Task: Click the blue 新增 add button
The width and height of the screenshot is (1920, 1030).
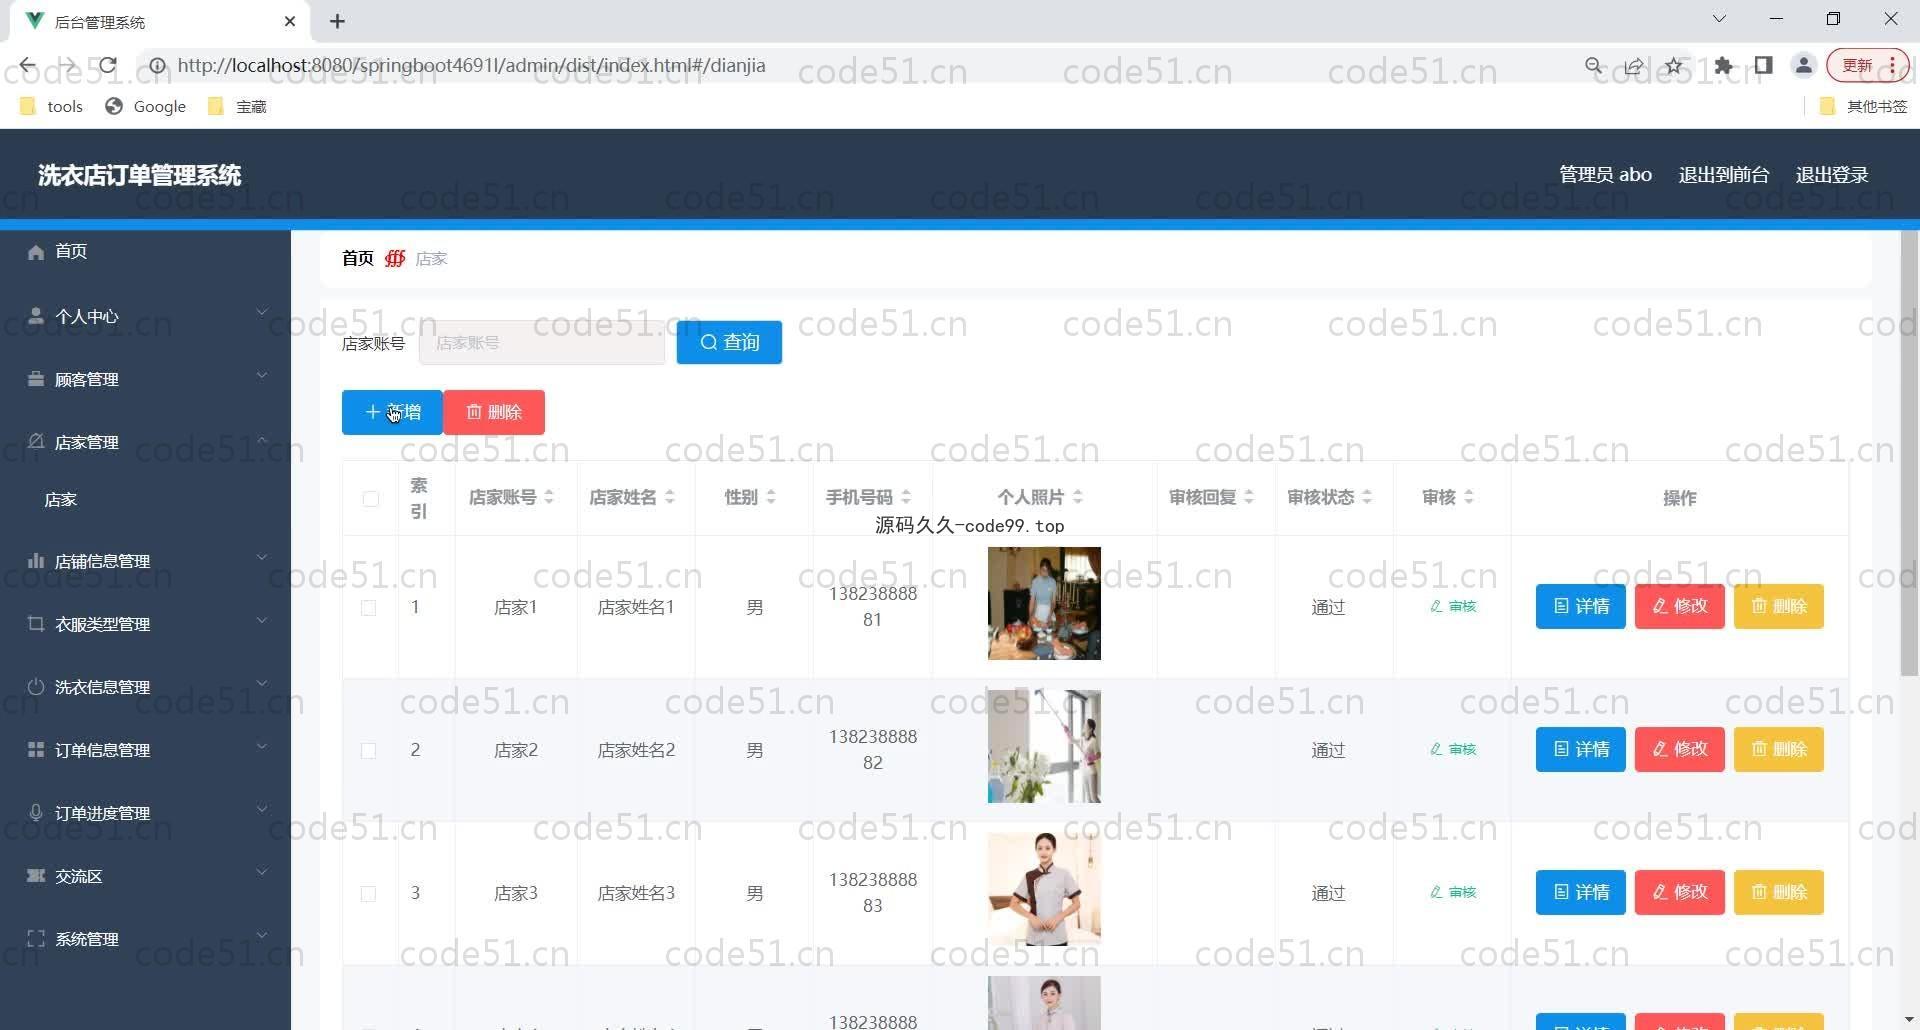Action: click(392, 412)
